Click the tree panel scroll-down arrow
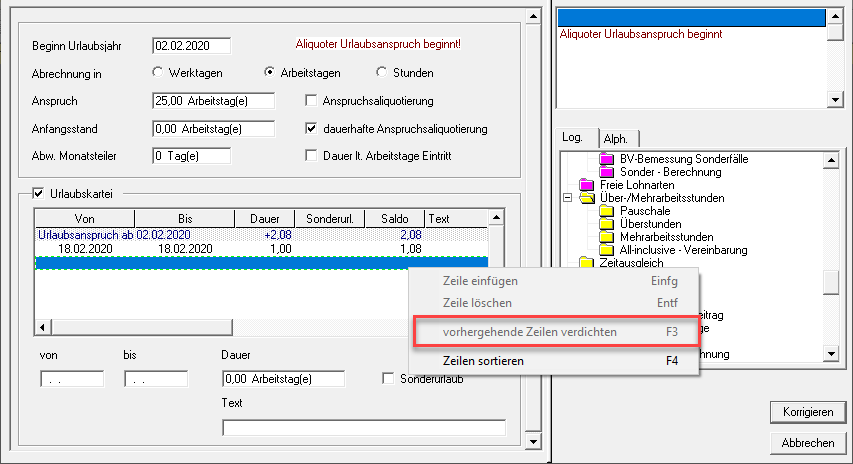 pyautogui.click(x=830, y=354)
